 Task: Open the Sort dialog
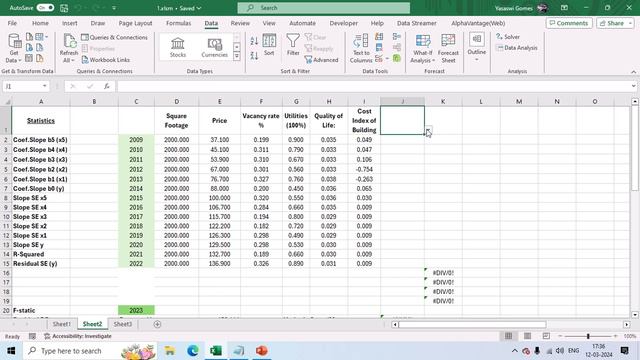coord(269,45)
